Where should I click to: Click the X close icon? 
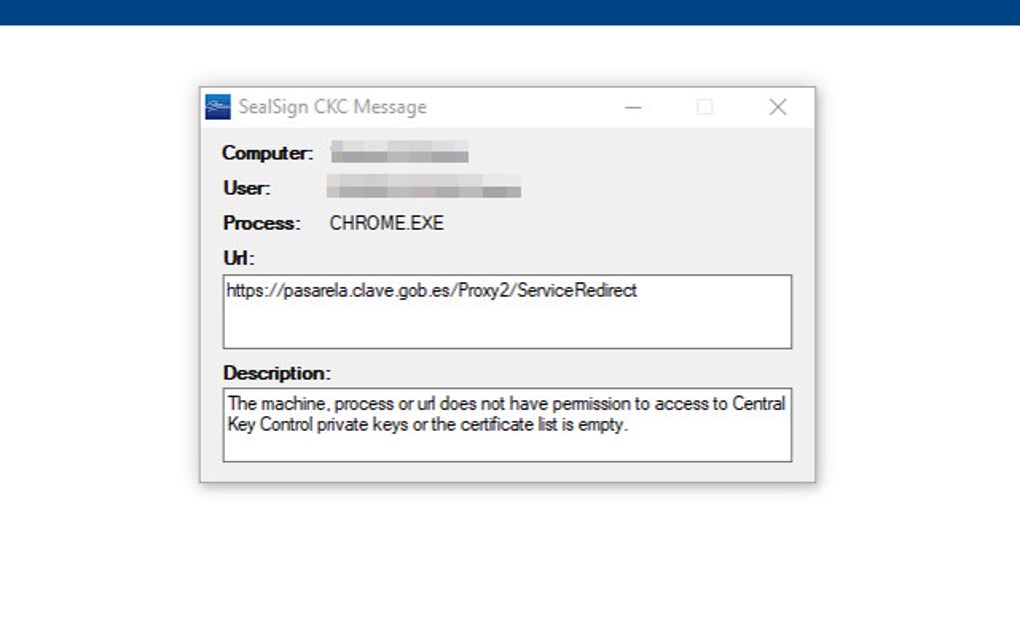777,106
